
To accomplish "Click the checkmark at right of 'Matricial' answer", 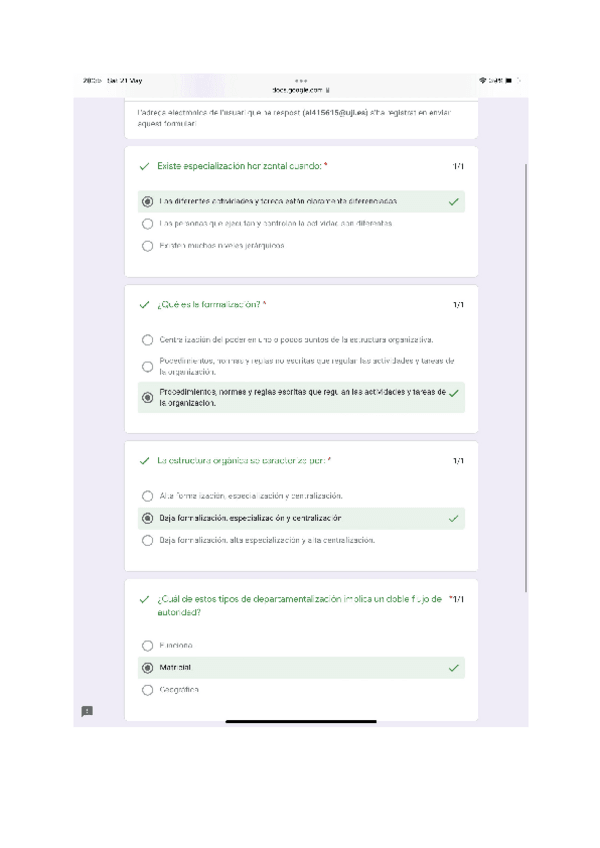I will click(x=454, y=667).
